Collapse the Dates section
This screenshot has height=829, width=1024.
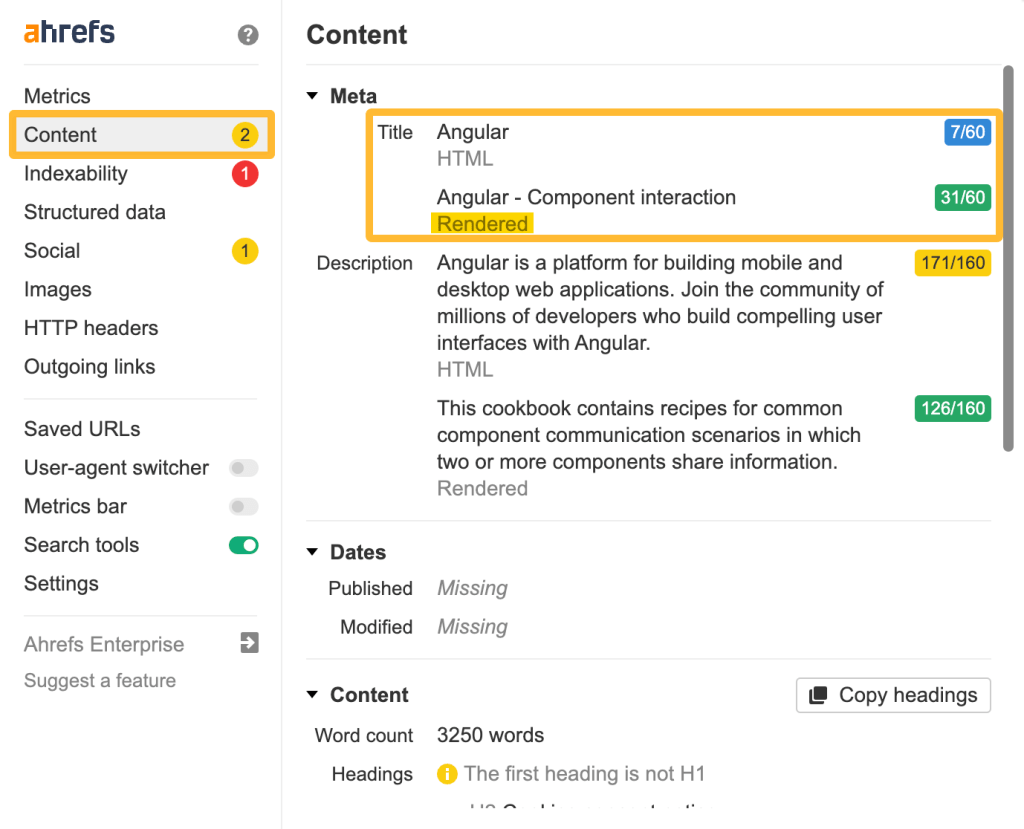(x=313, y=552)
